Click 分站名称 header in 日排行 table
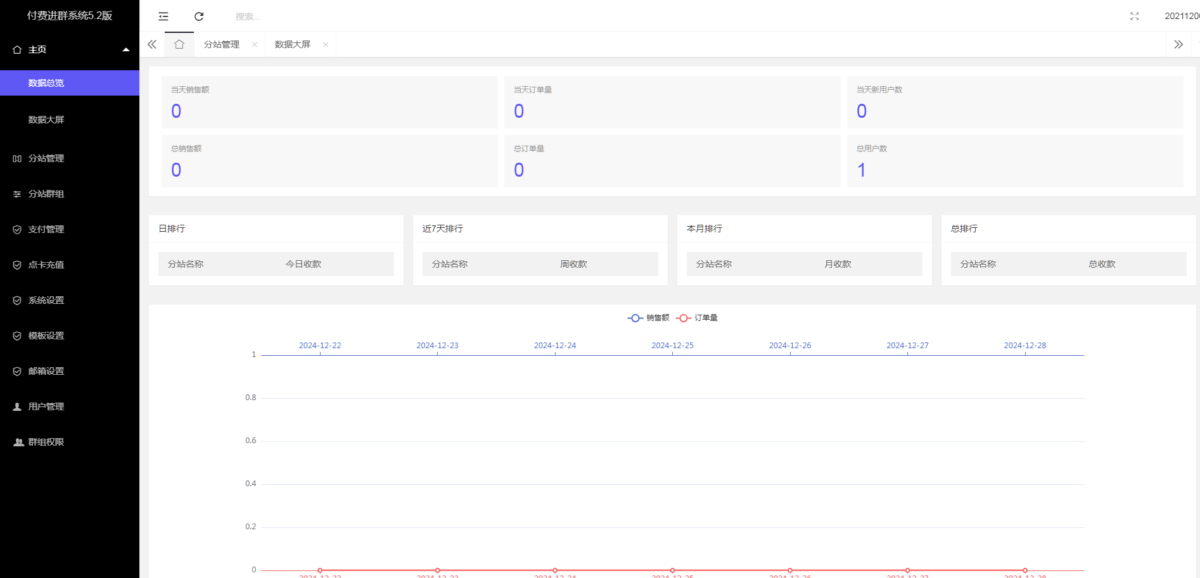 pyautogui.click(x=185, y=264)
